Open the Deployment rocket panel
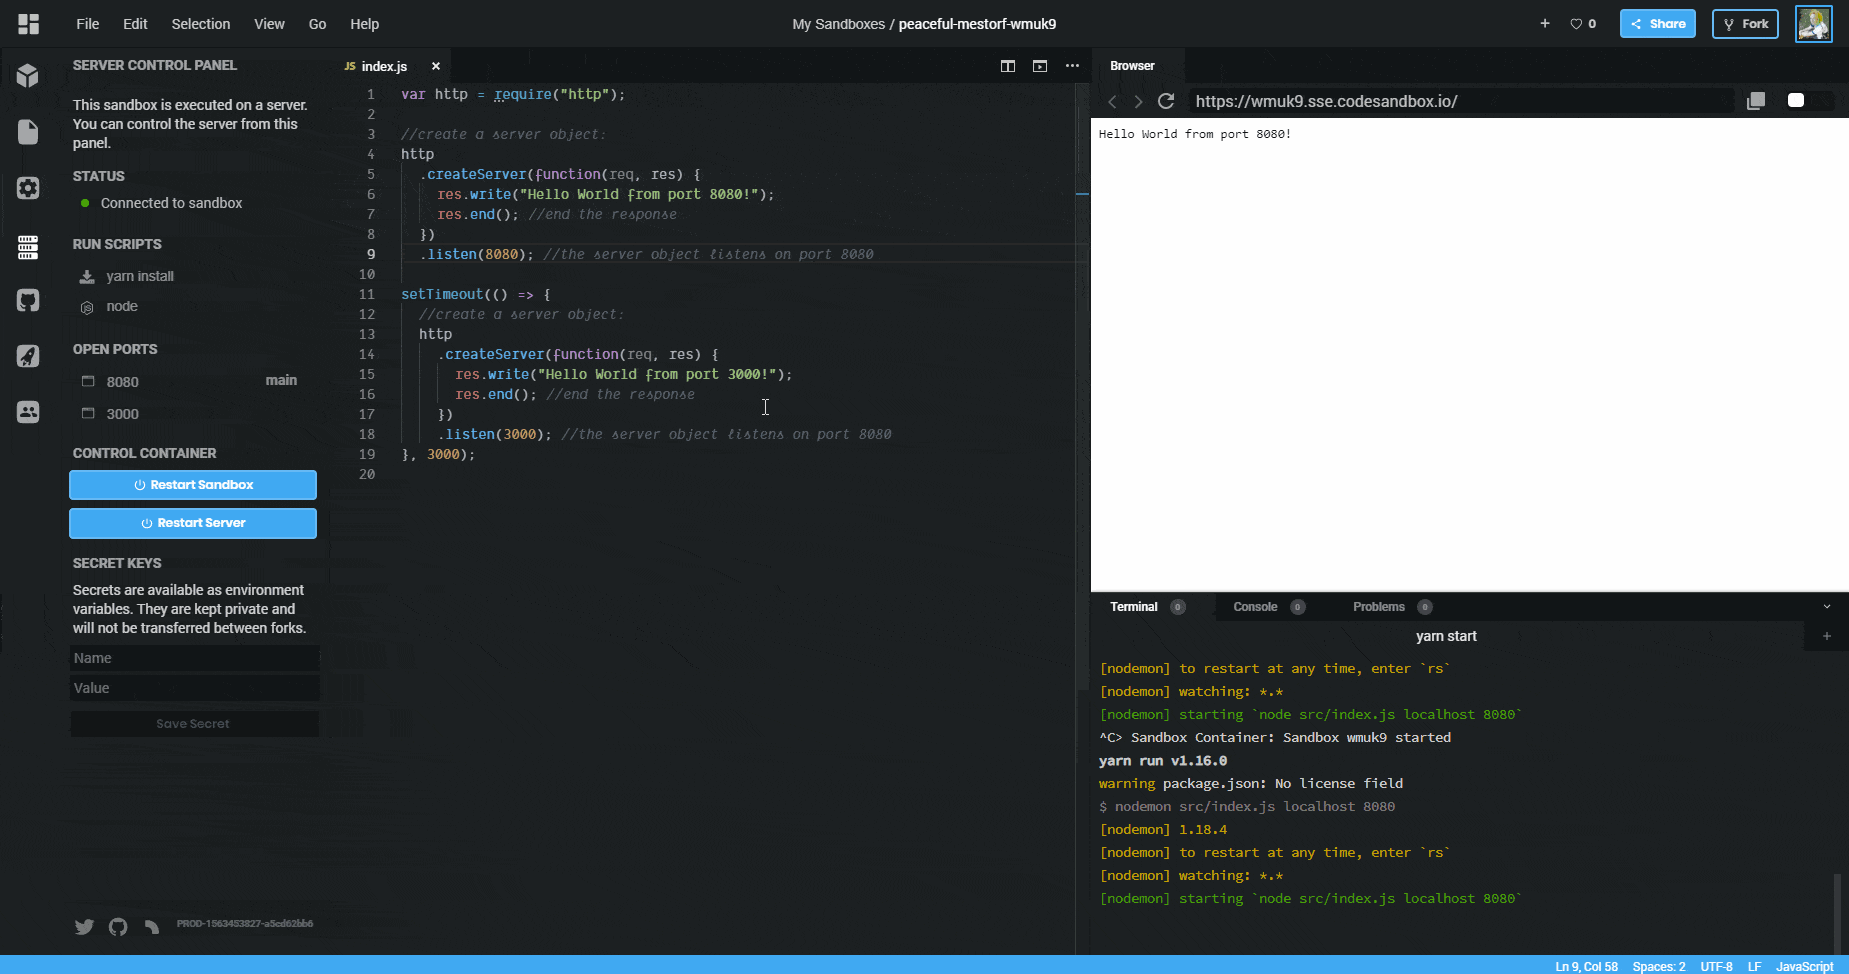This screenshot has width=1849, height=974. [28, 356]
